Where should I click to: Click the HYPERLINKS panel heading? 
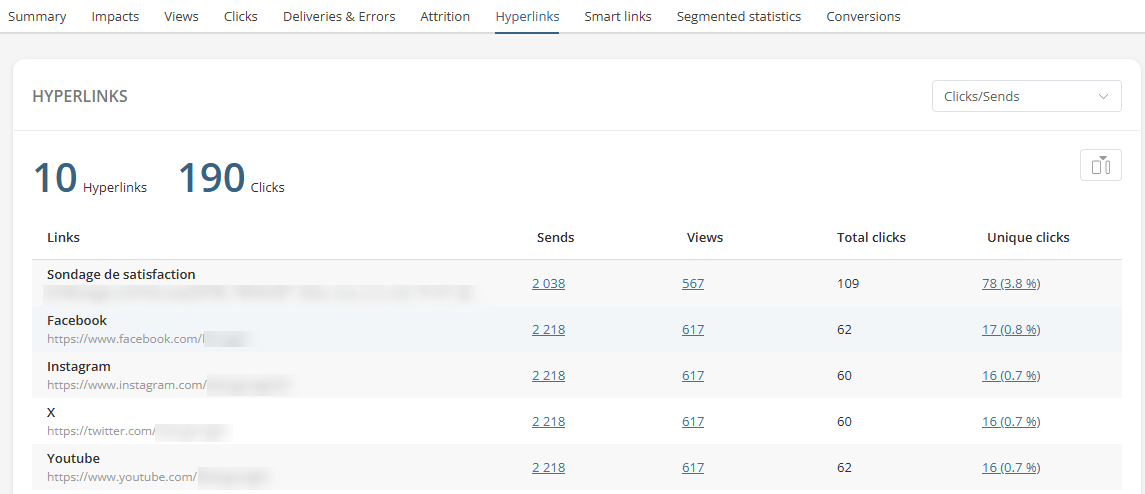[x=80, y=96]
